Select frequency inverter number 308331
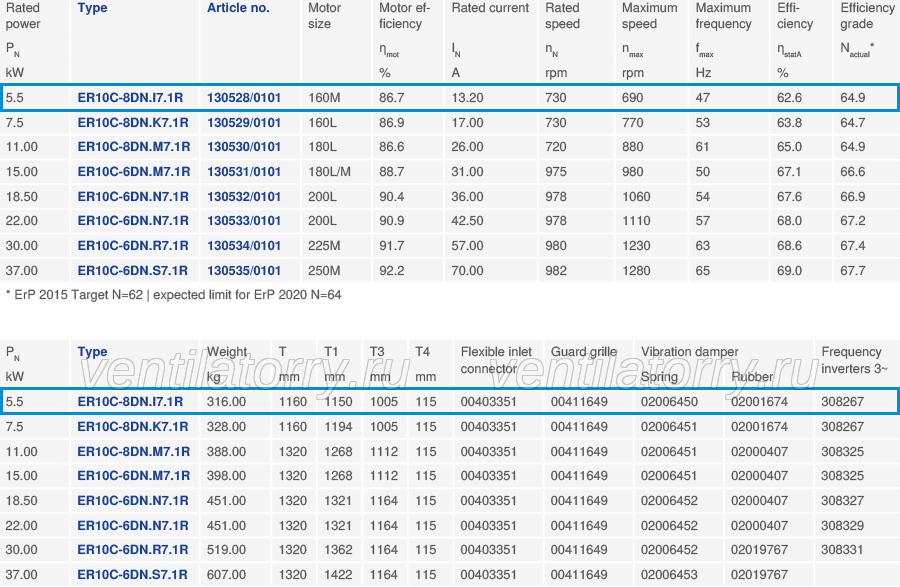This screenshot has width=900, height=587. (842, 550)
